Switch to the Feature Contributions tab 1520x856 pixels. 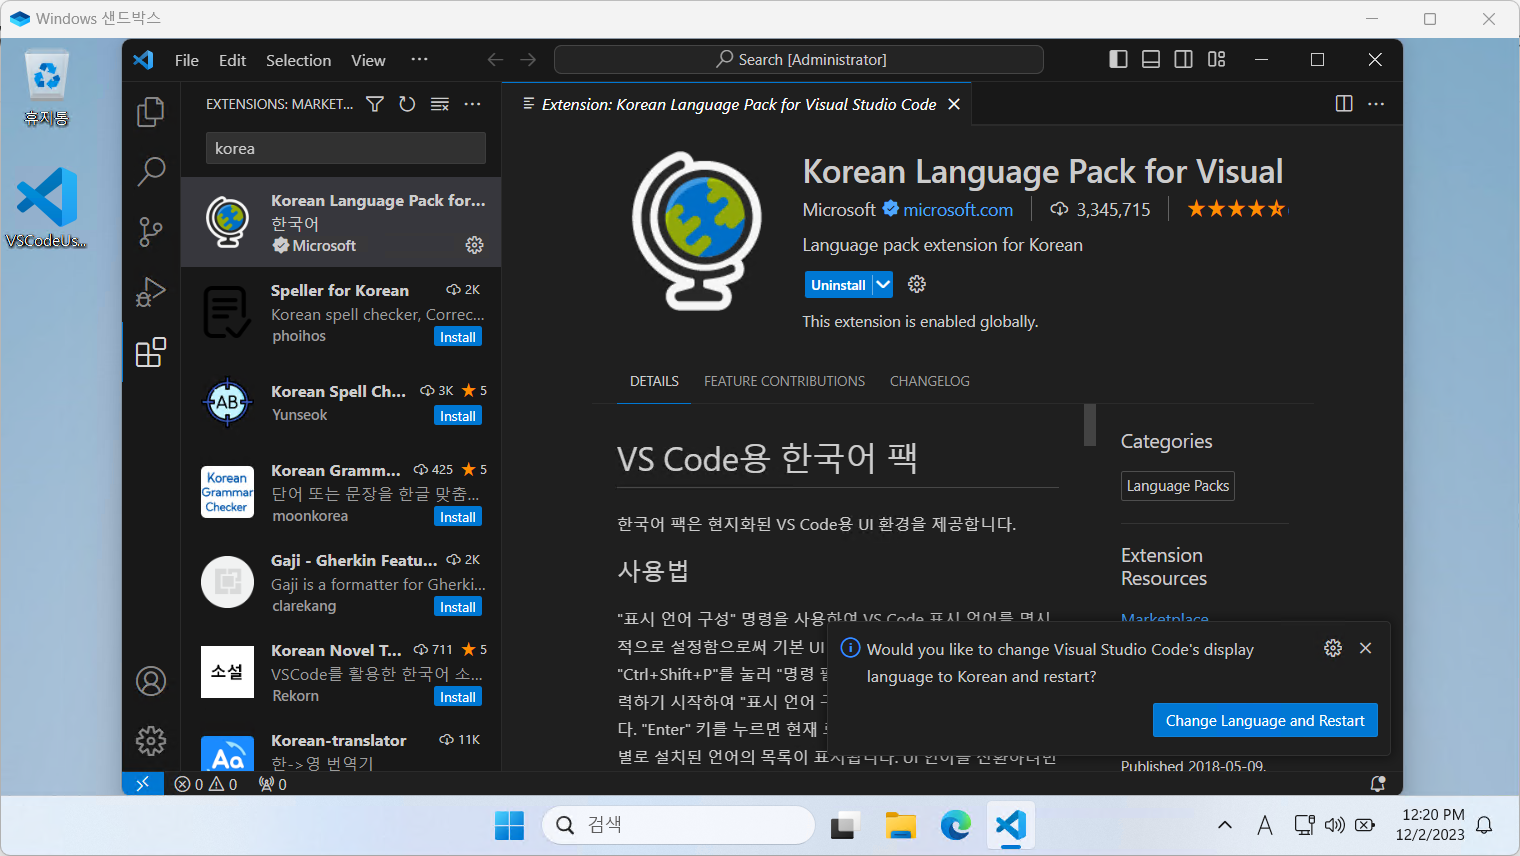click(x=784, y=381)
